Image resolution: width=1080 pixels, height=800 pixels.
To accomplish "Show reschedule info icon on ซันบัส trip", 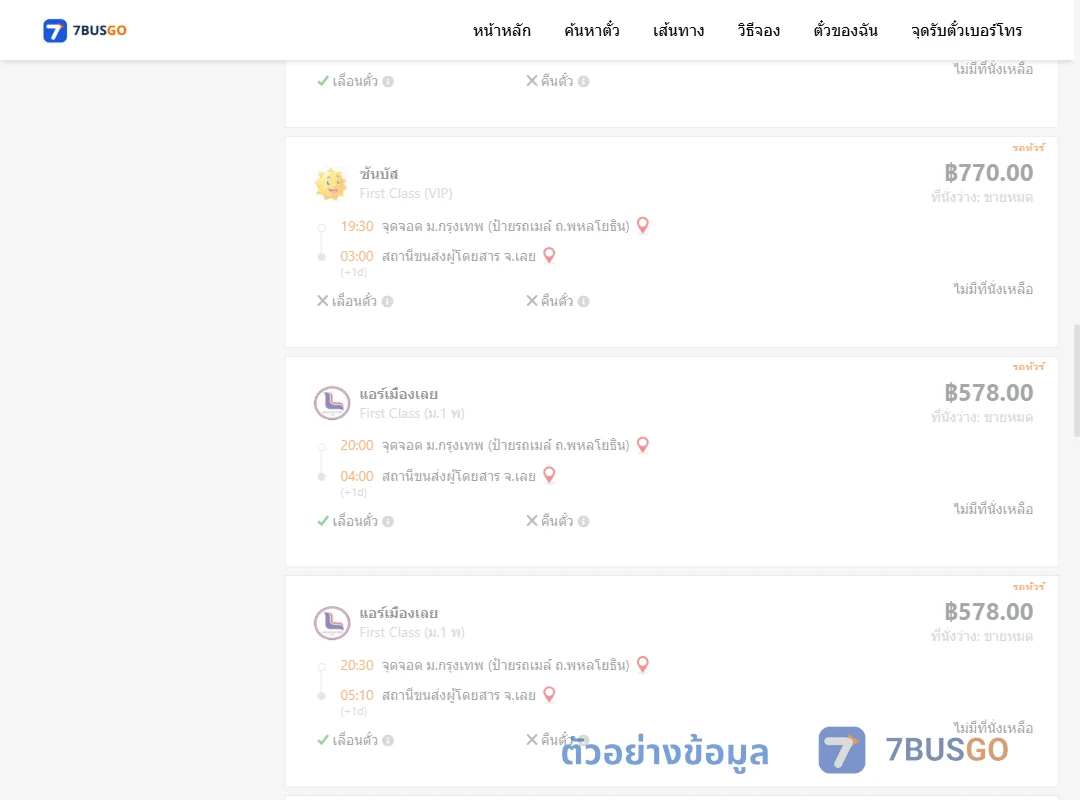I will click(388, 301).
